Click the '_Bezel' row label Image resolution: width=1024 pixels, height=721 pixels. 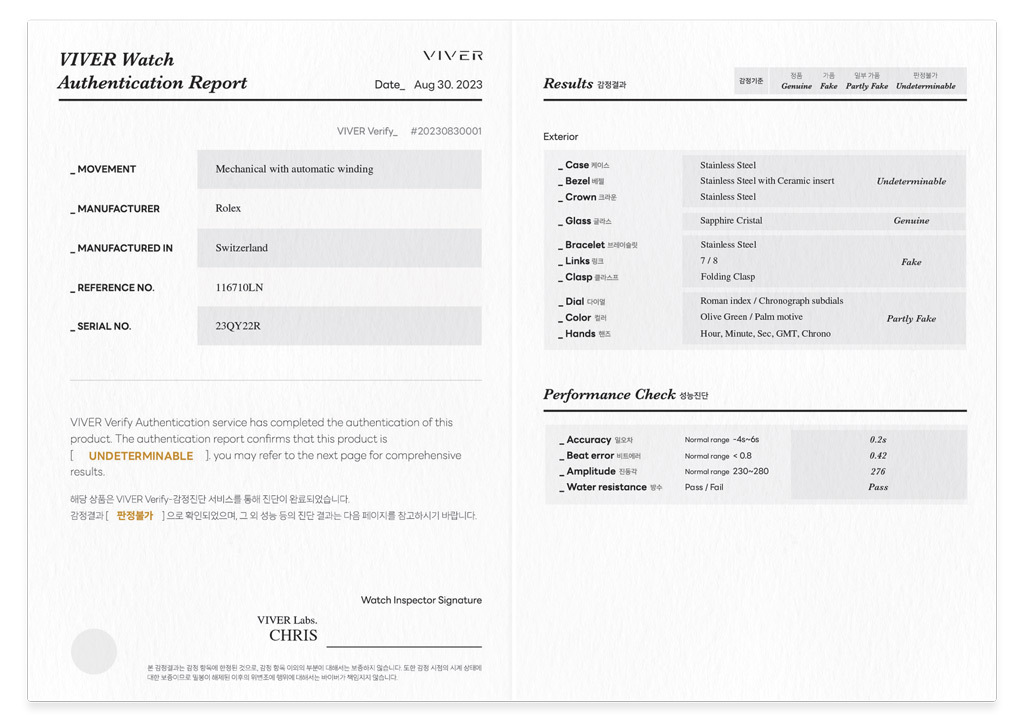(581, 181)
